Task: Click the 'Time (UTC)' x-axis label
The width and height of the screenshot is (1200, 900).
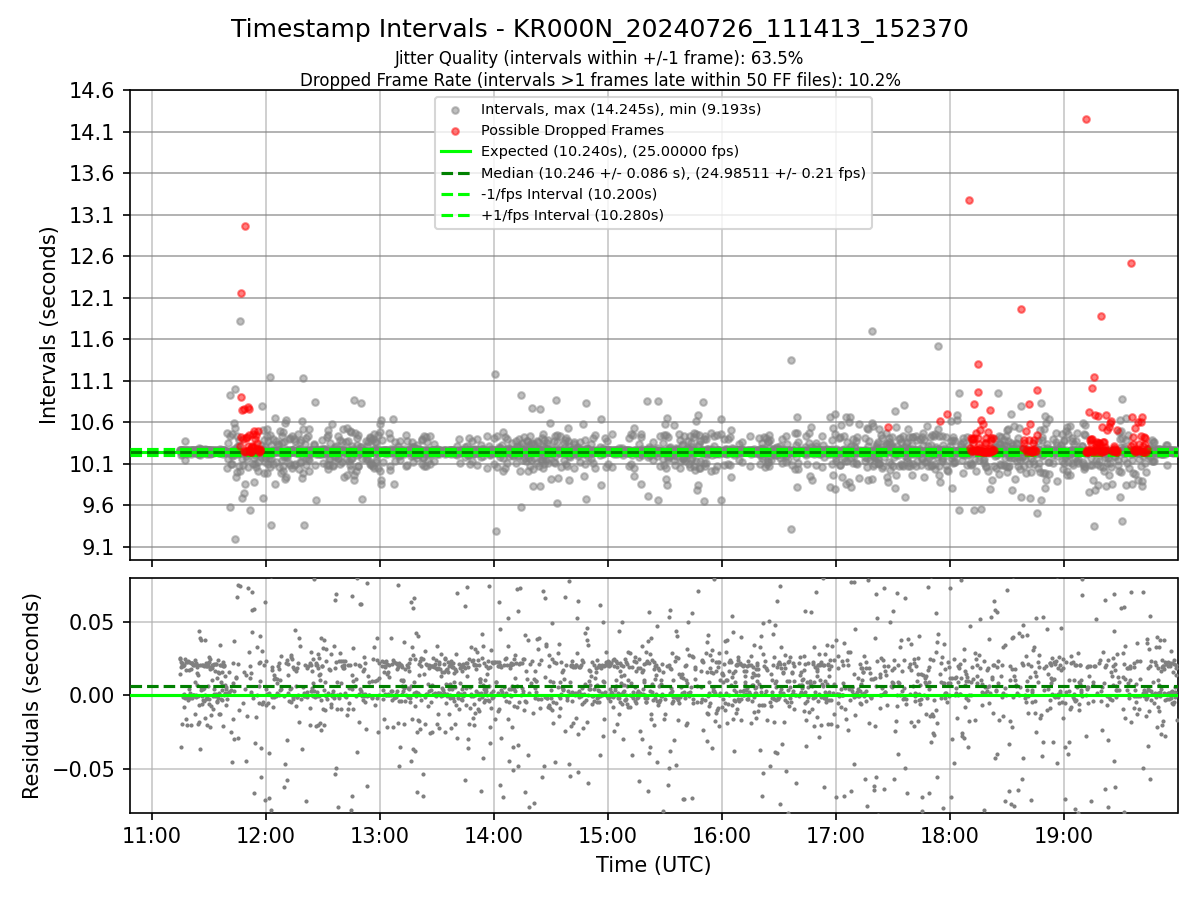Action: (653, 865)
